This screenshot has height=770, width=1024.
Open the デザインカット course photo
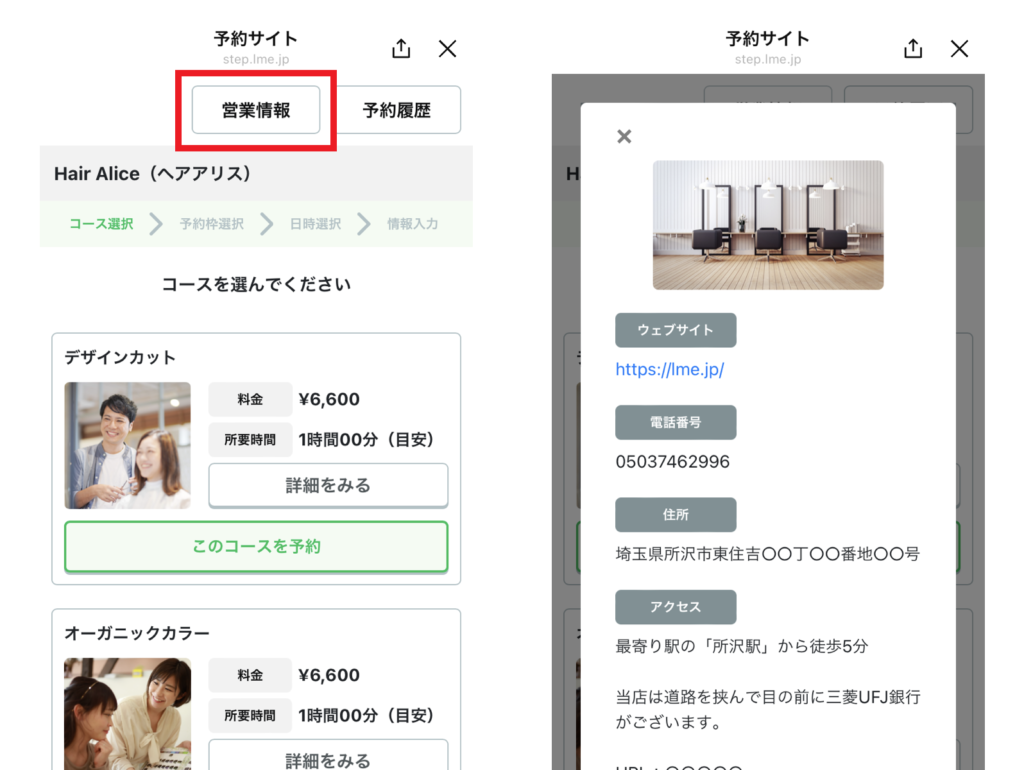pos(128,445)
